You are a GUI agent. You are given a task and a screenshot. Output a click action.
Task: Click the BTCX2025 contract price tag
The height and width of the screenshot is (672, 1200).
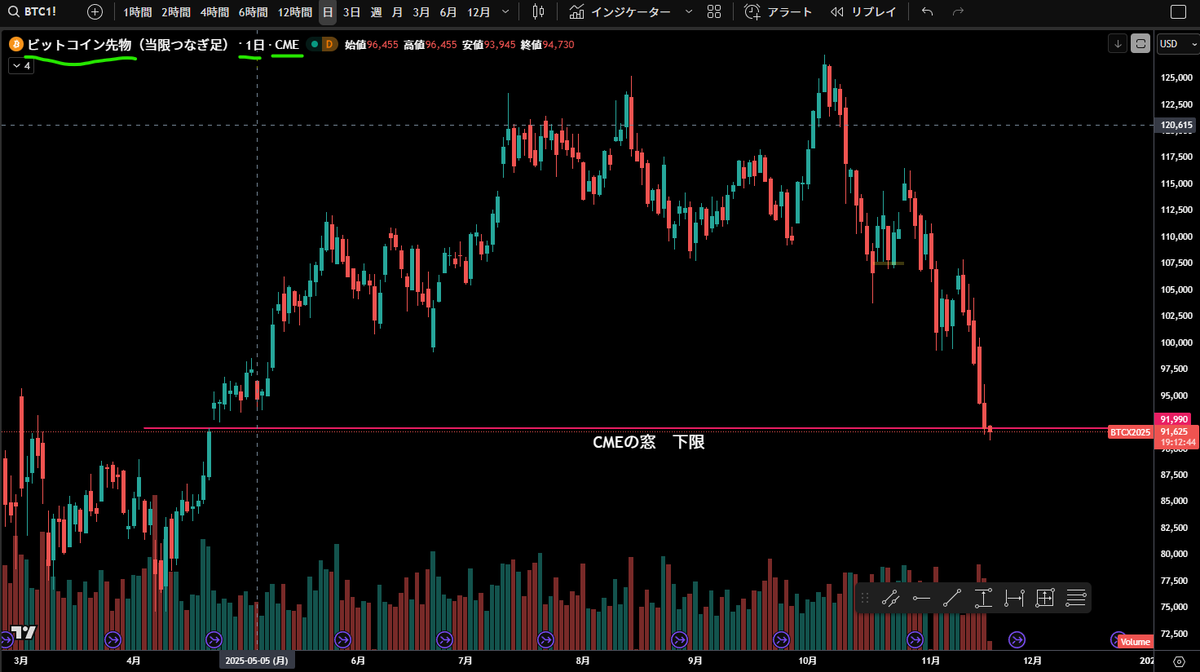pos(1129,432)
